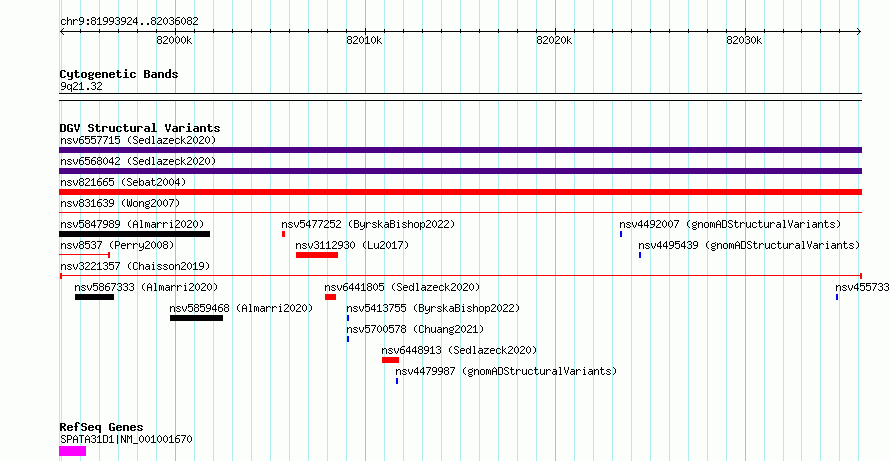
Task: Open nsv5477252 (ByrskaBishop2022) label
Action: tap(368, 224)
